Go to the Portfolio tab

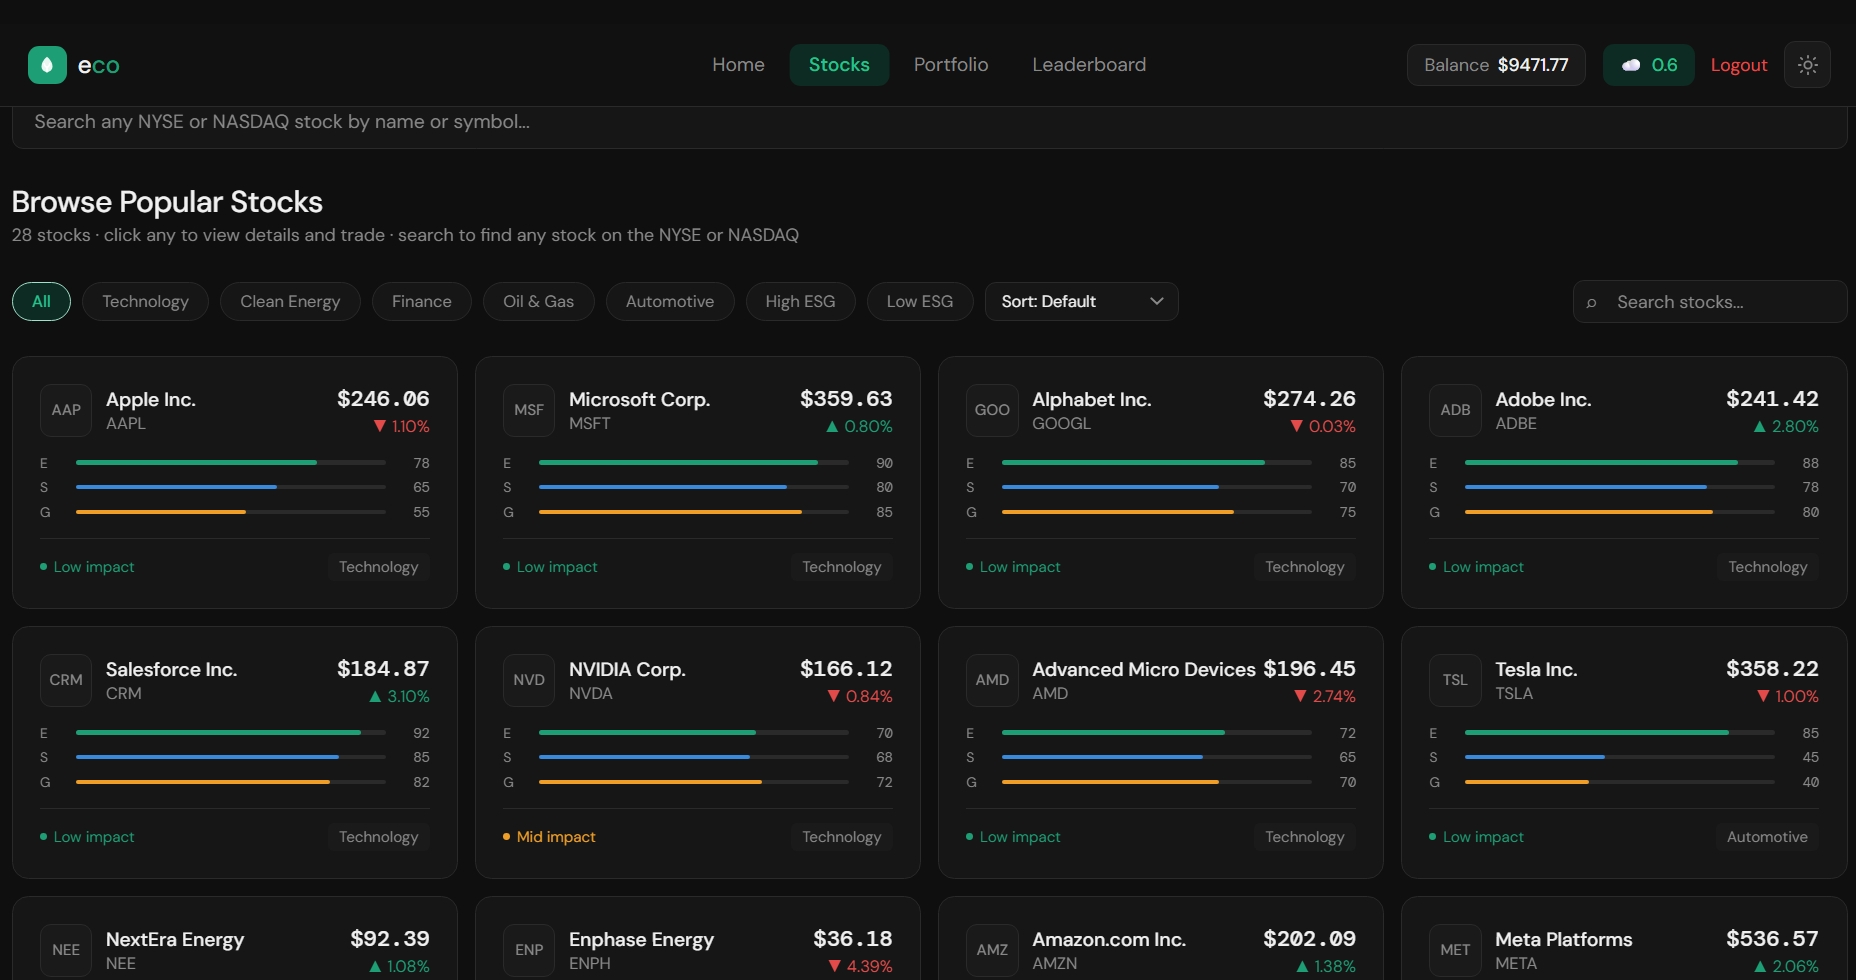(x=951, y=65)
